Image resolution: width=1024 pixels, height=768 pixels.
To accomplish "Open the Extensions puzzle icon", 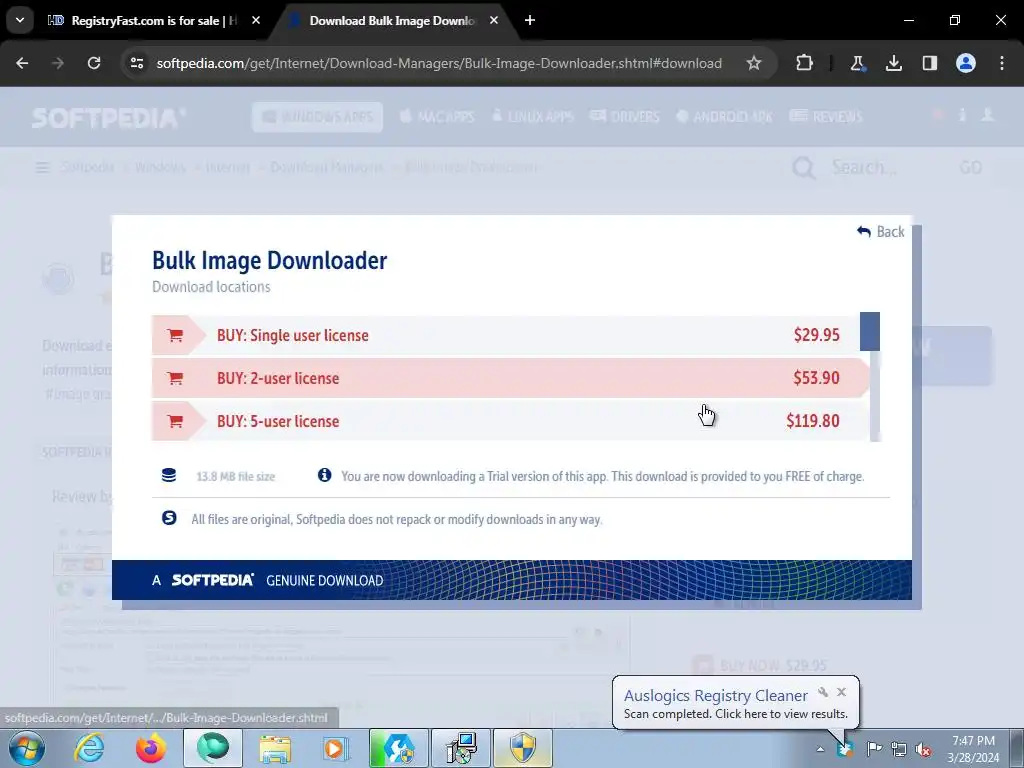I will [x=805, y=63].
